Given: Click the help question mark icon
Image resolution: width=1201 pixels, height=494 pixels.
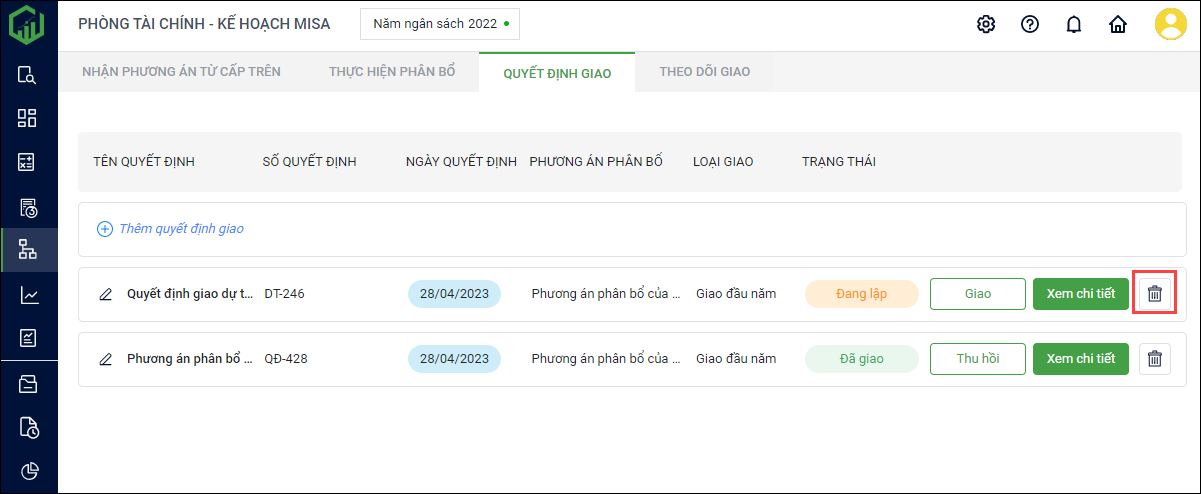Looking at the screenshot, I should [1030, 24].
